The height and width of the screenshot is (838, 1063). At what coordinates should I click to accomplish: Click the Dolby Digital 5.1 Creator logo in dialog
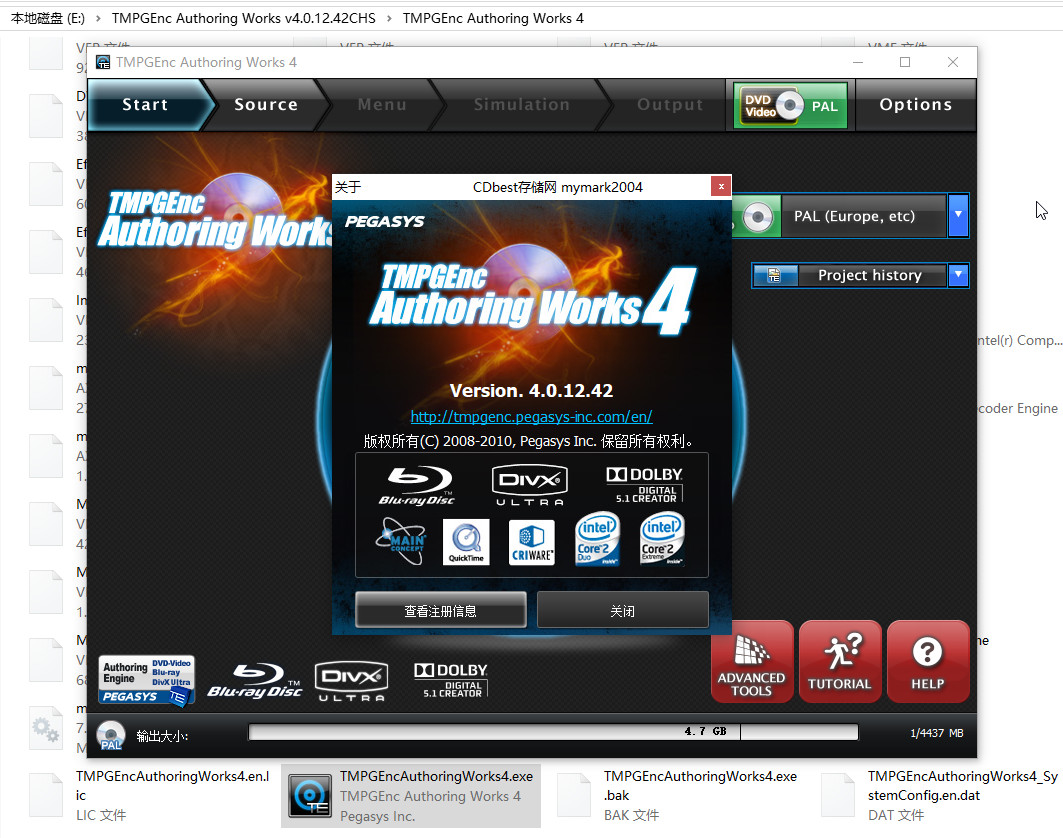point(645,485)
